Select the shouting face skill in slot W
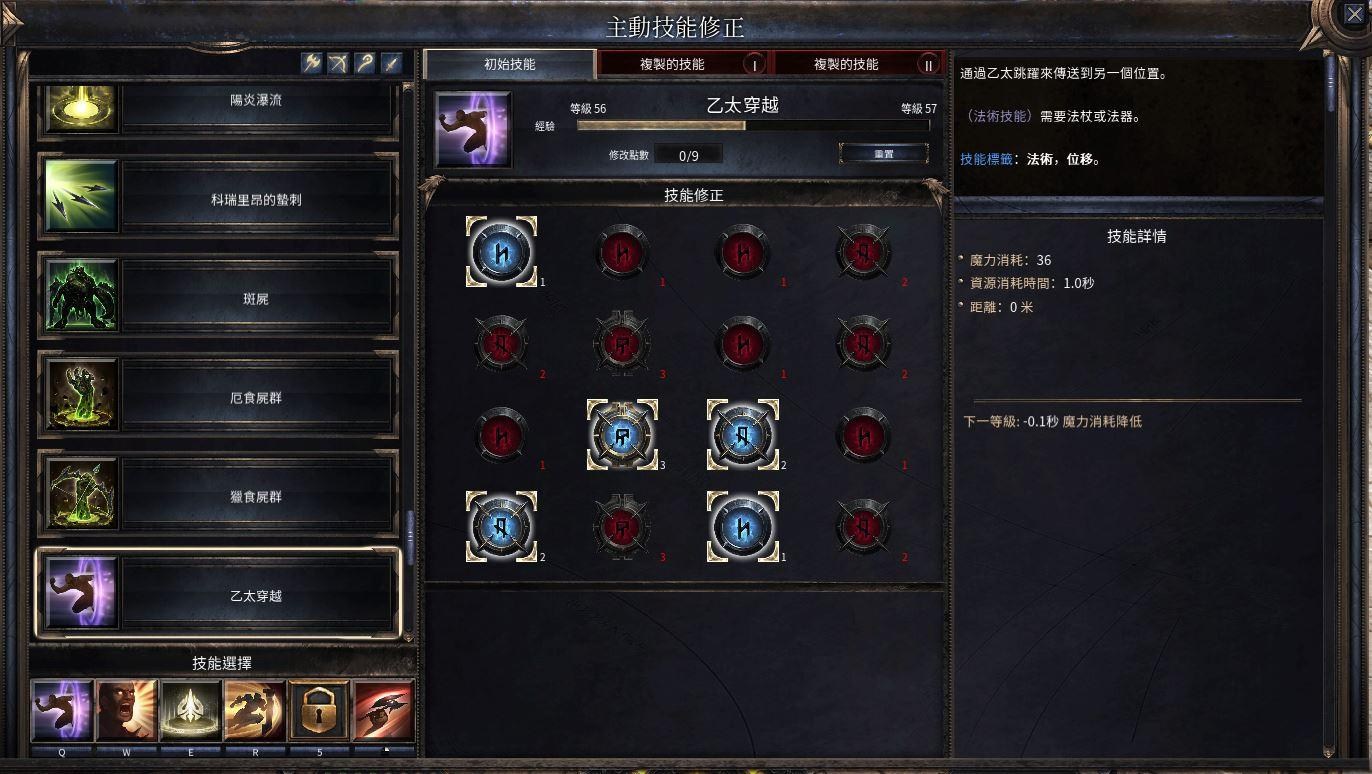 tap(127, 710)
